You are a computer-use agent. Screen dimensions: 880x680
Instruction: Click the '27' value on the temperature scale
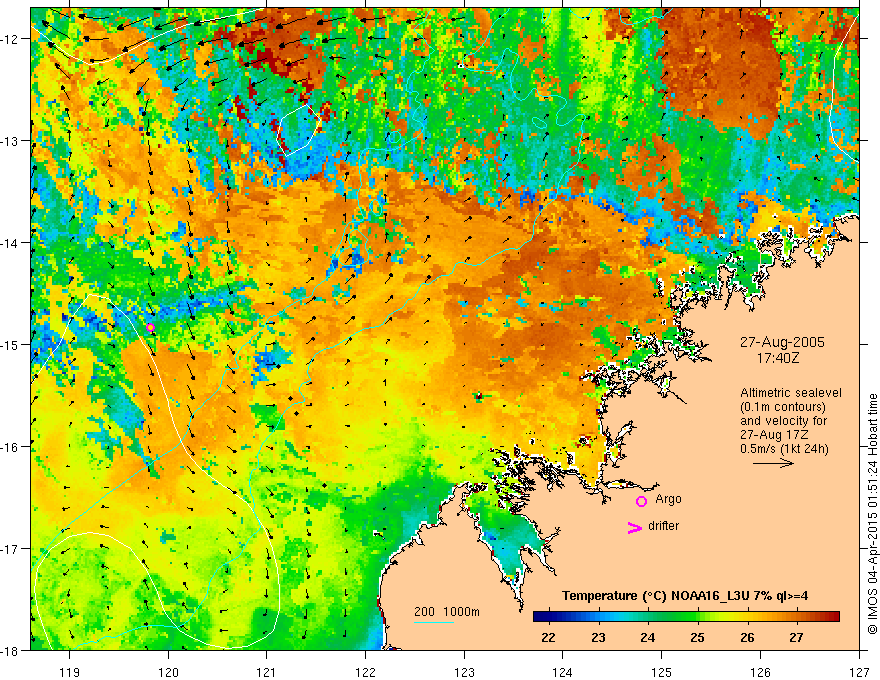796,637
